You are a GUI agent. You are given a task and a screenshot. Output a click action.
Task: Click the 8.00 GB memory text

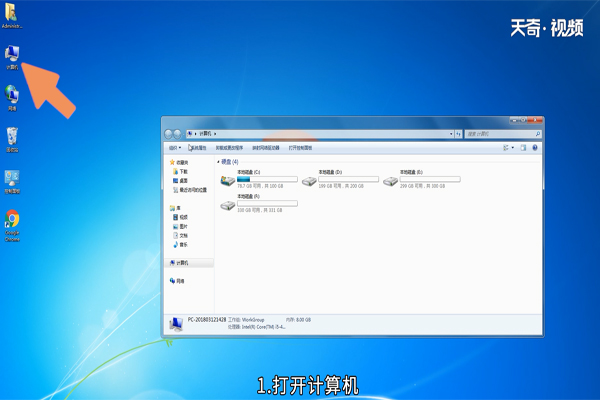[303, 320]
